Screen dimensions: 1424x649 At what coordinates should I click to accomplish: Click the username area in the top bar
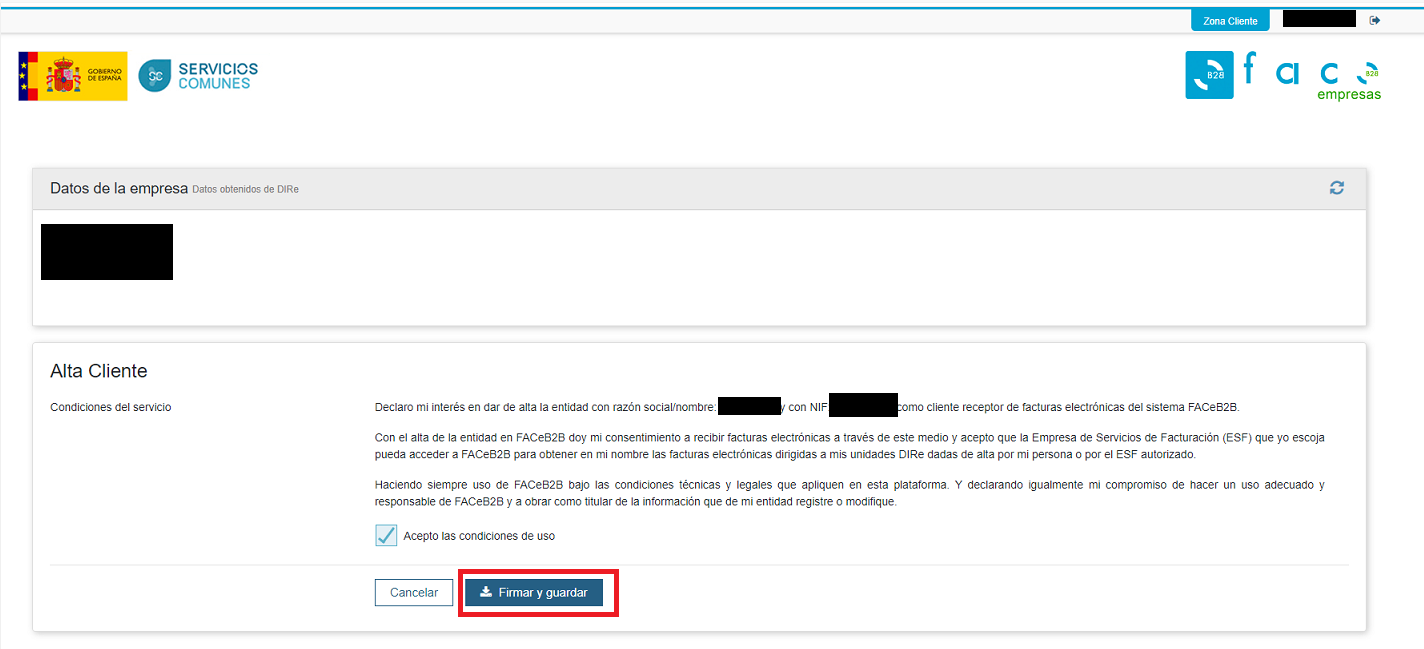point(1318,17)
